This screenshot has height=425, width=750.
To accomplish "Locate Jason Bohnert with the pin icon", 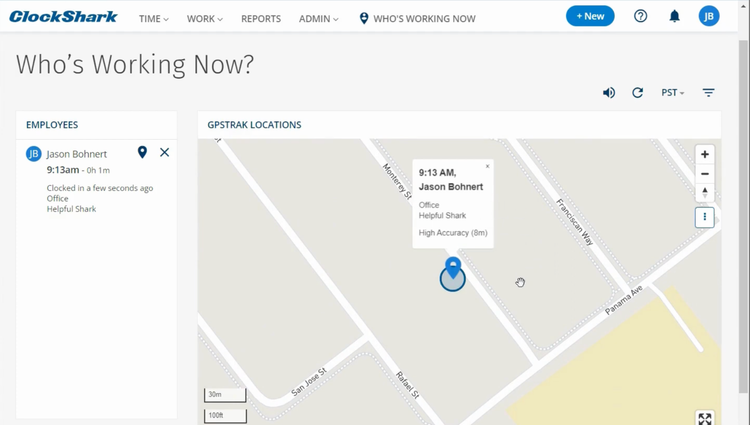I will (142, 153).
